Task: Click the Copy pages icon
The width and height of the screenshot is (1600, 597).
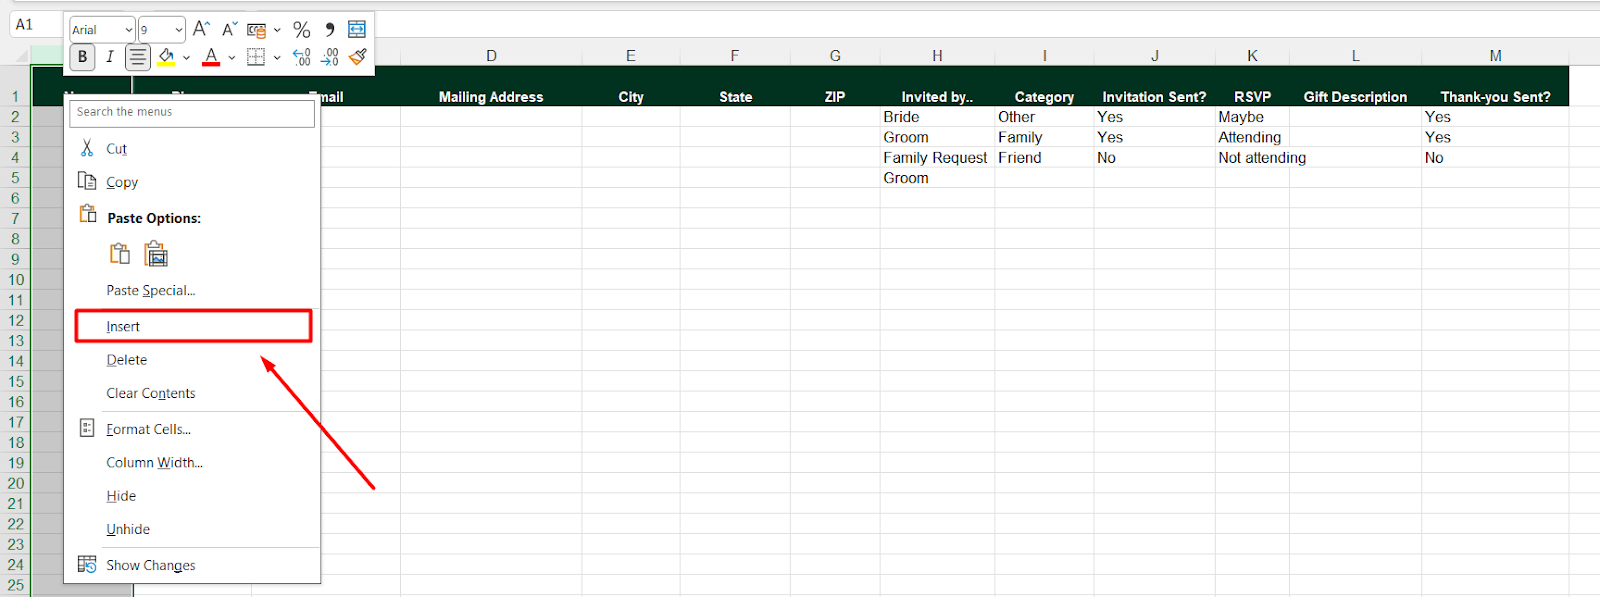Action: coord(87,181)
